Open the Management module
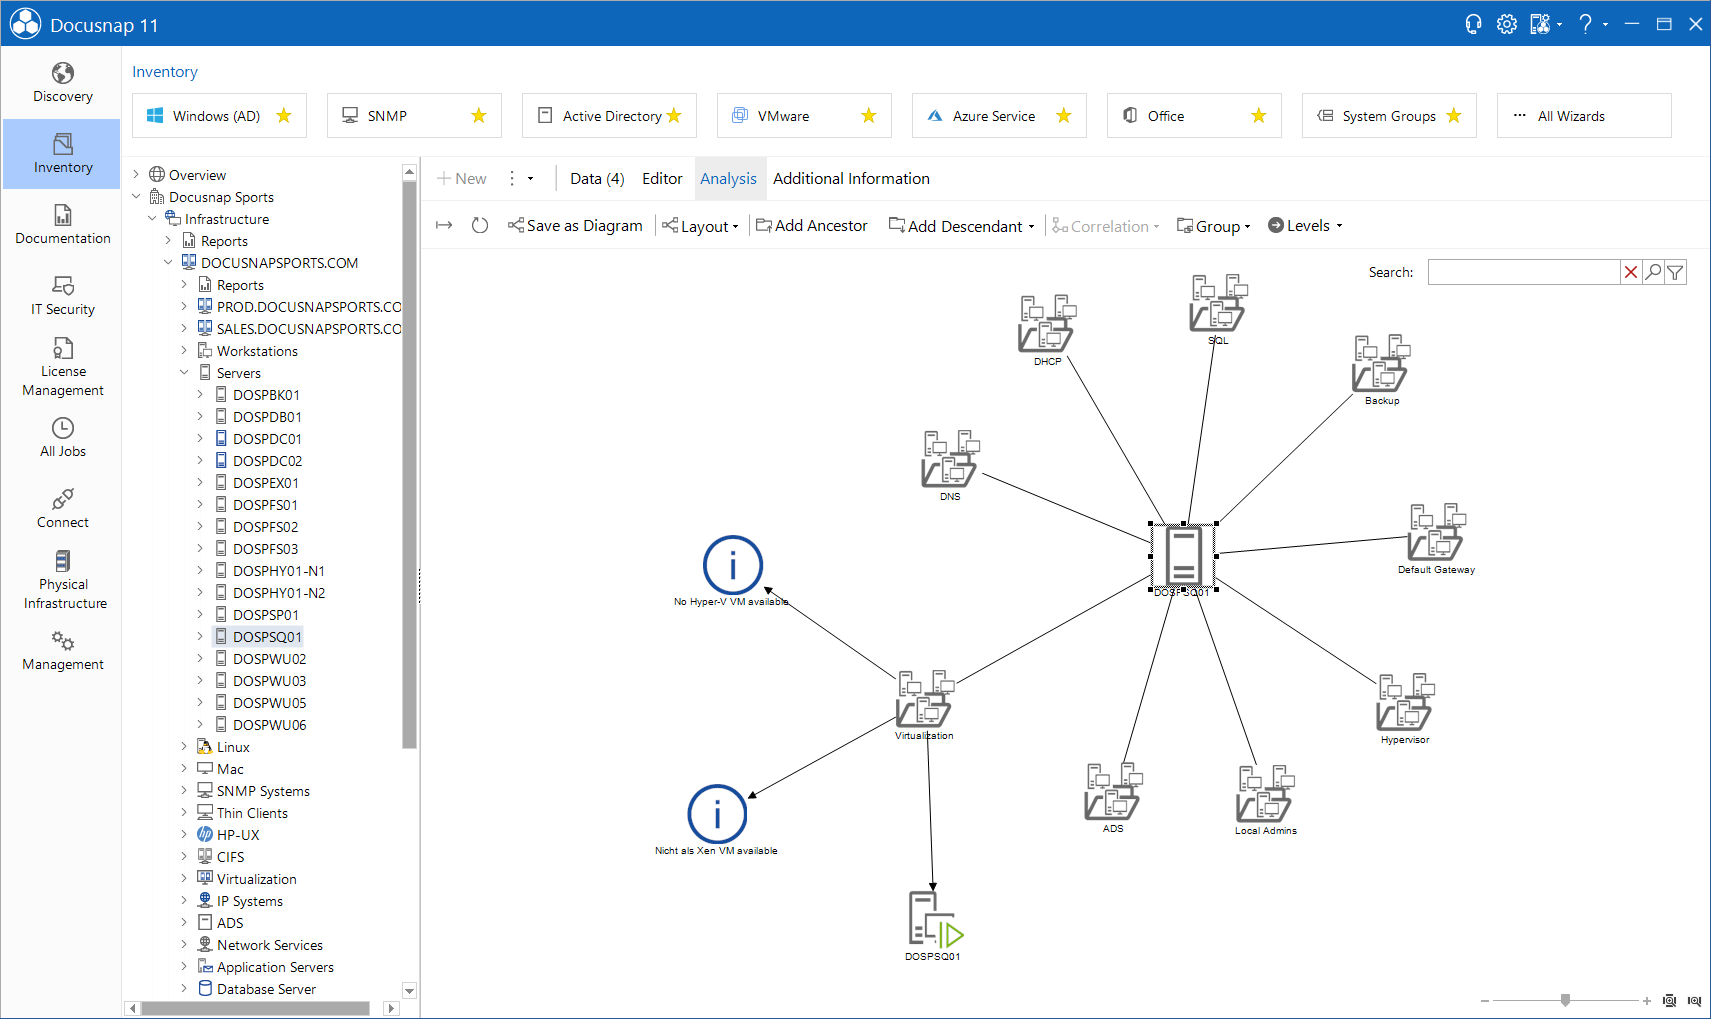The width and height of the screenshot is (1711, 1019). (x=62, y=651)
